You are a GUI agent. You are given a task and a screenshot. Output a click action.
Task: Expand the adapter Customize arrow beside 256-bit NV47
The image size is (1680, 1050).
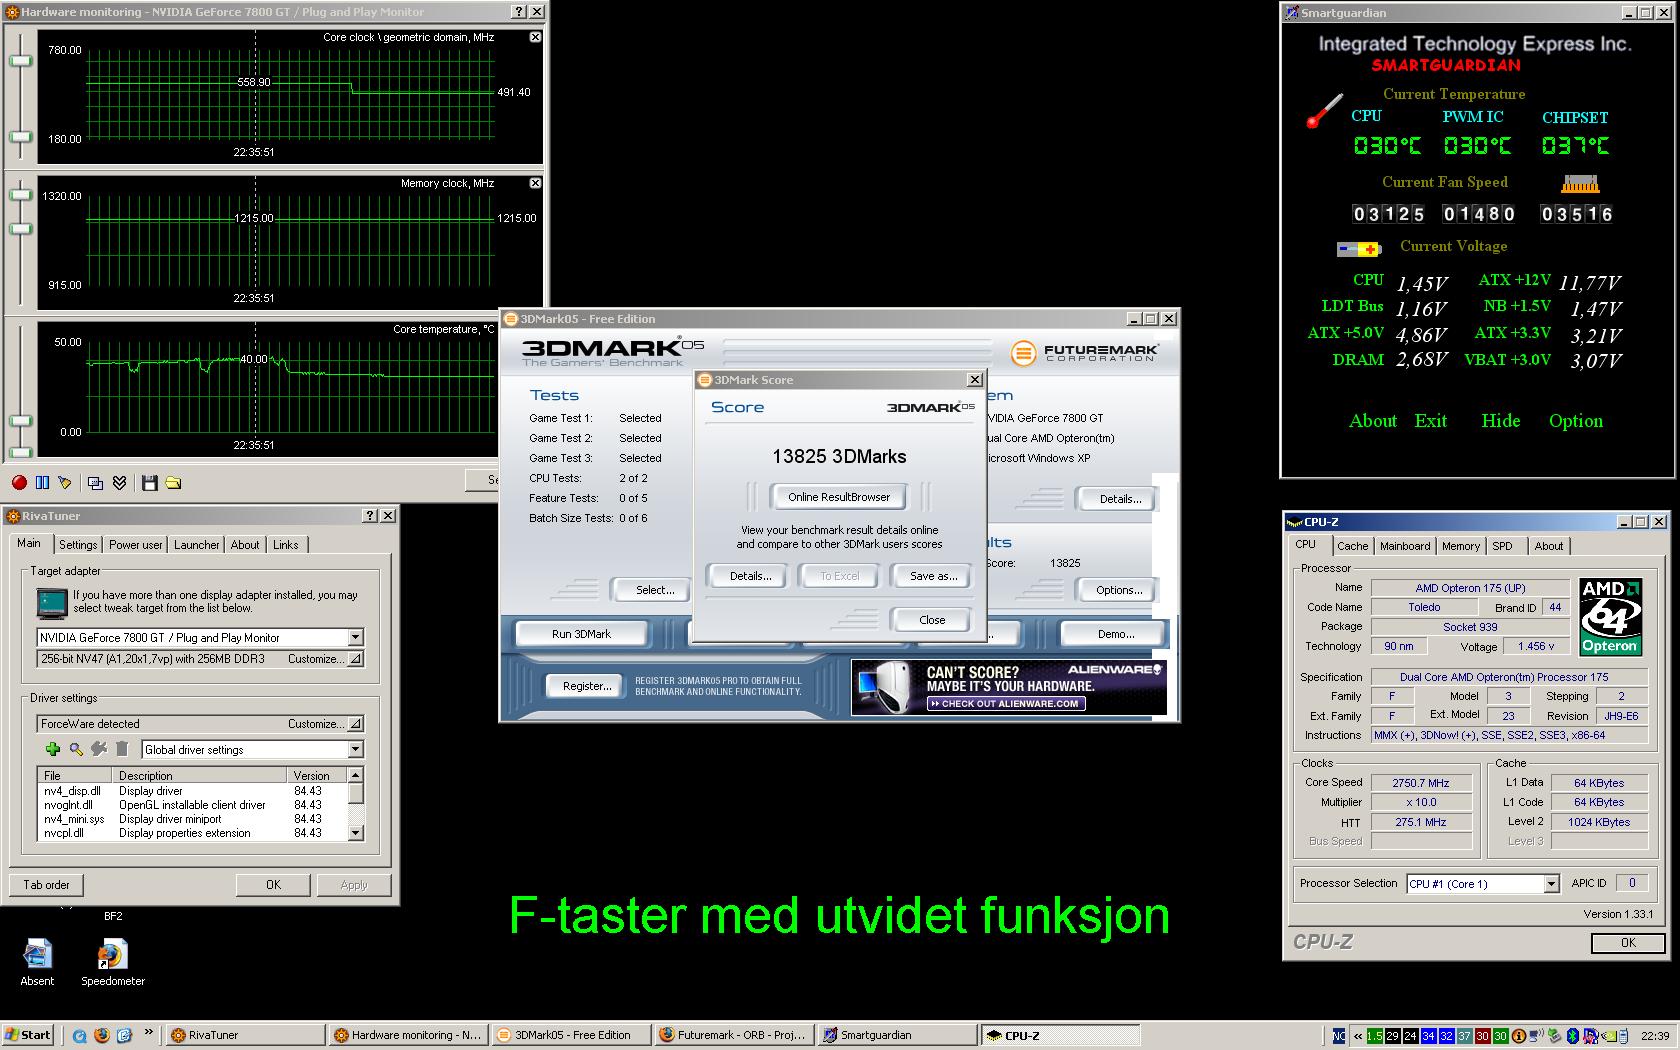coord(355,659)
